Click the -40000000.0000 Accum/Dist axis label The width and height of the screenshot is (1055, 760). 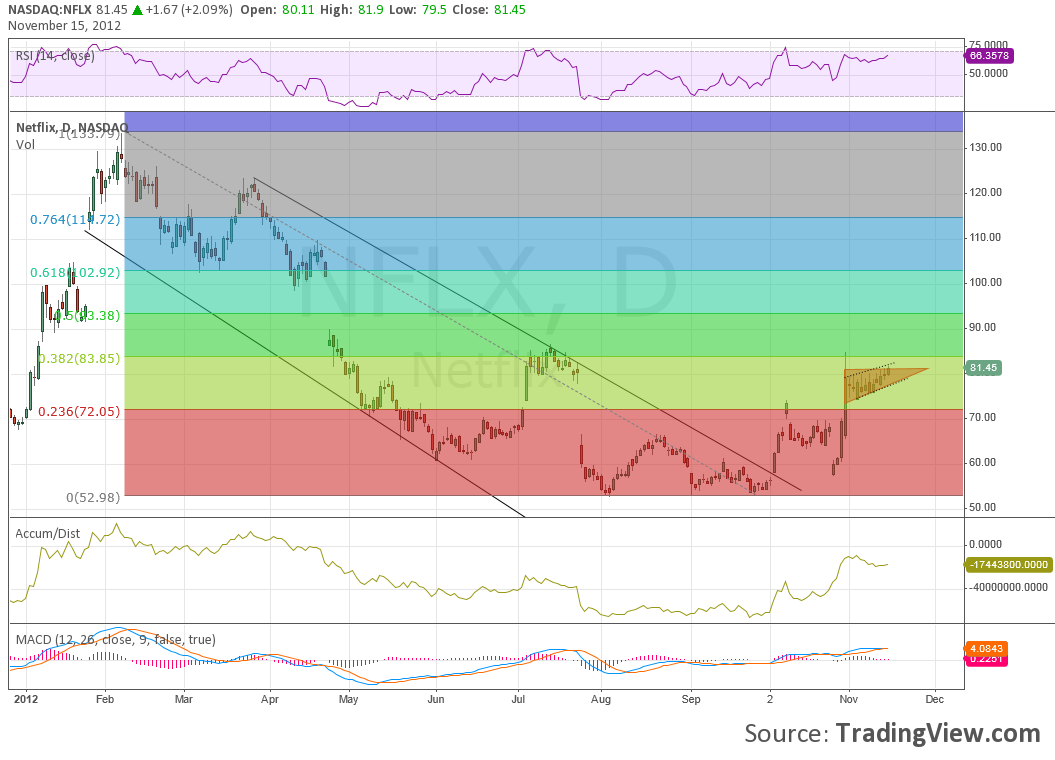(x=1008, y=587)
